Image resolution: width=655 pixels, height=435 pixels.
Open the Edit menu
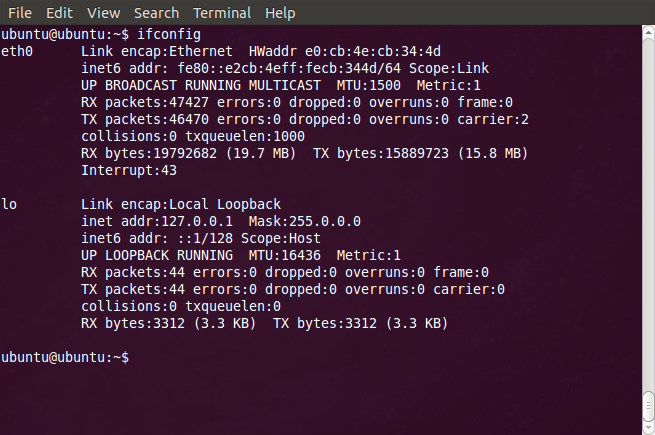click(59, 13)
